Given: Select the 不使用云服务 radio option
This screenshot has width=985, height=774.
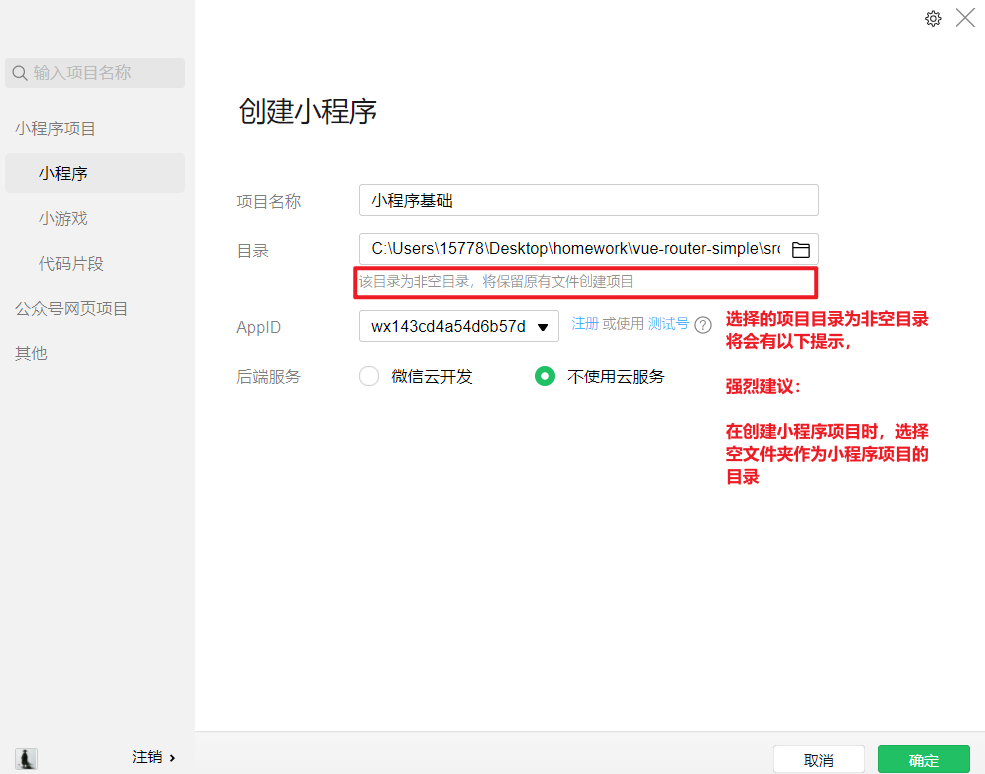Looking at the screenshot, I should [x=545, y=377].
